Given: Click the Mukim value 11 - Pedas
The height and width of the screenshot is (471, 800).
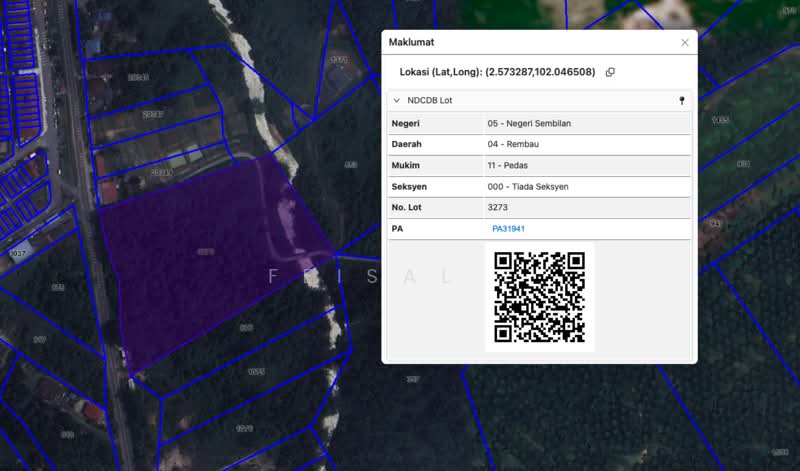Looking at the screenshot, I should tap(508, 165).
